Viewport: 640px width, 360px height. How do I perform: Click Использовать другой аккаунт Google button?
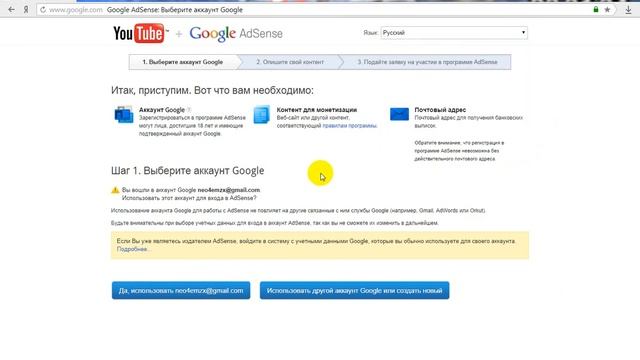tap(354, 291)
